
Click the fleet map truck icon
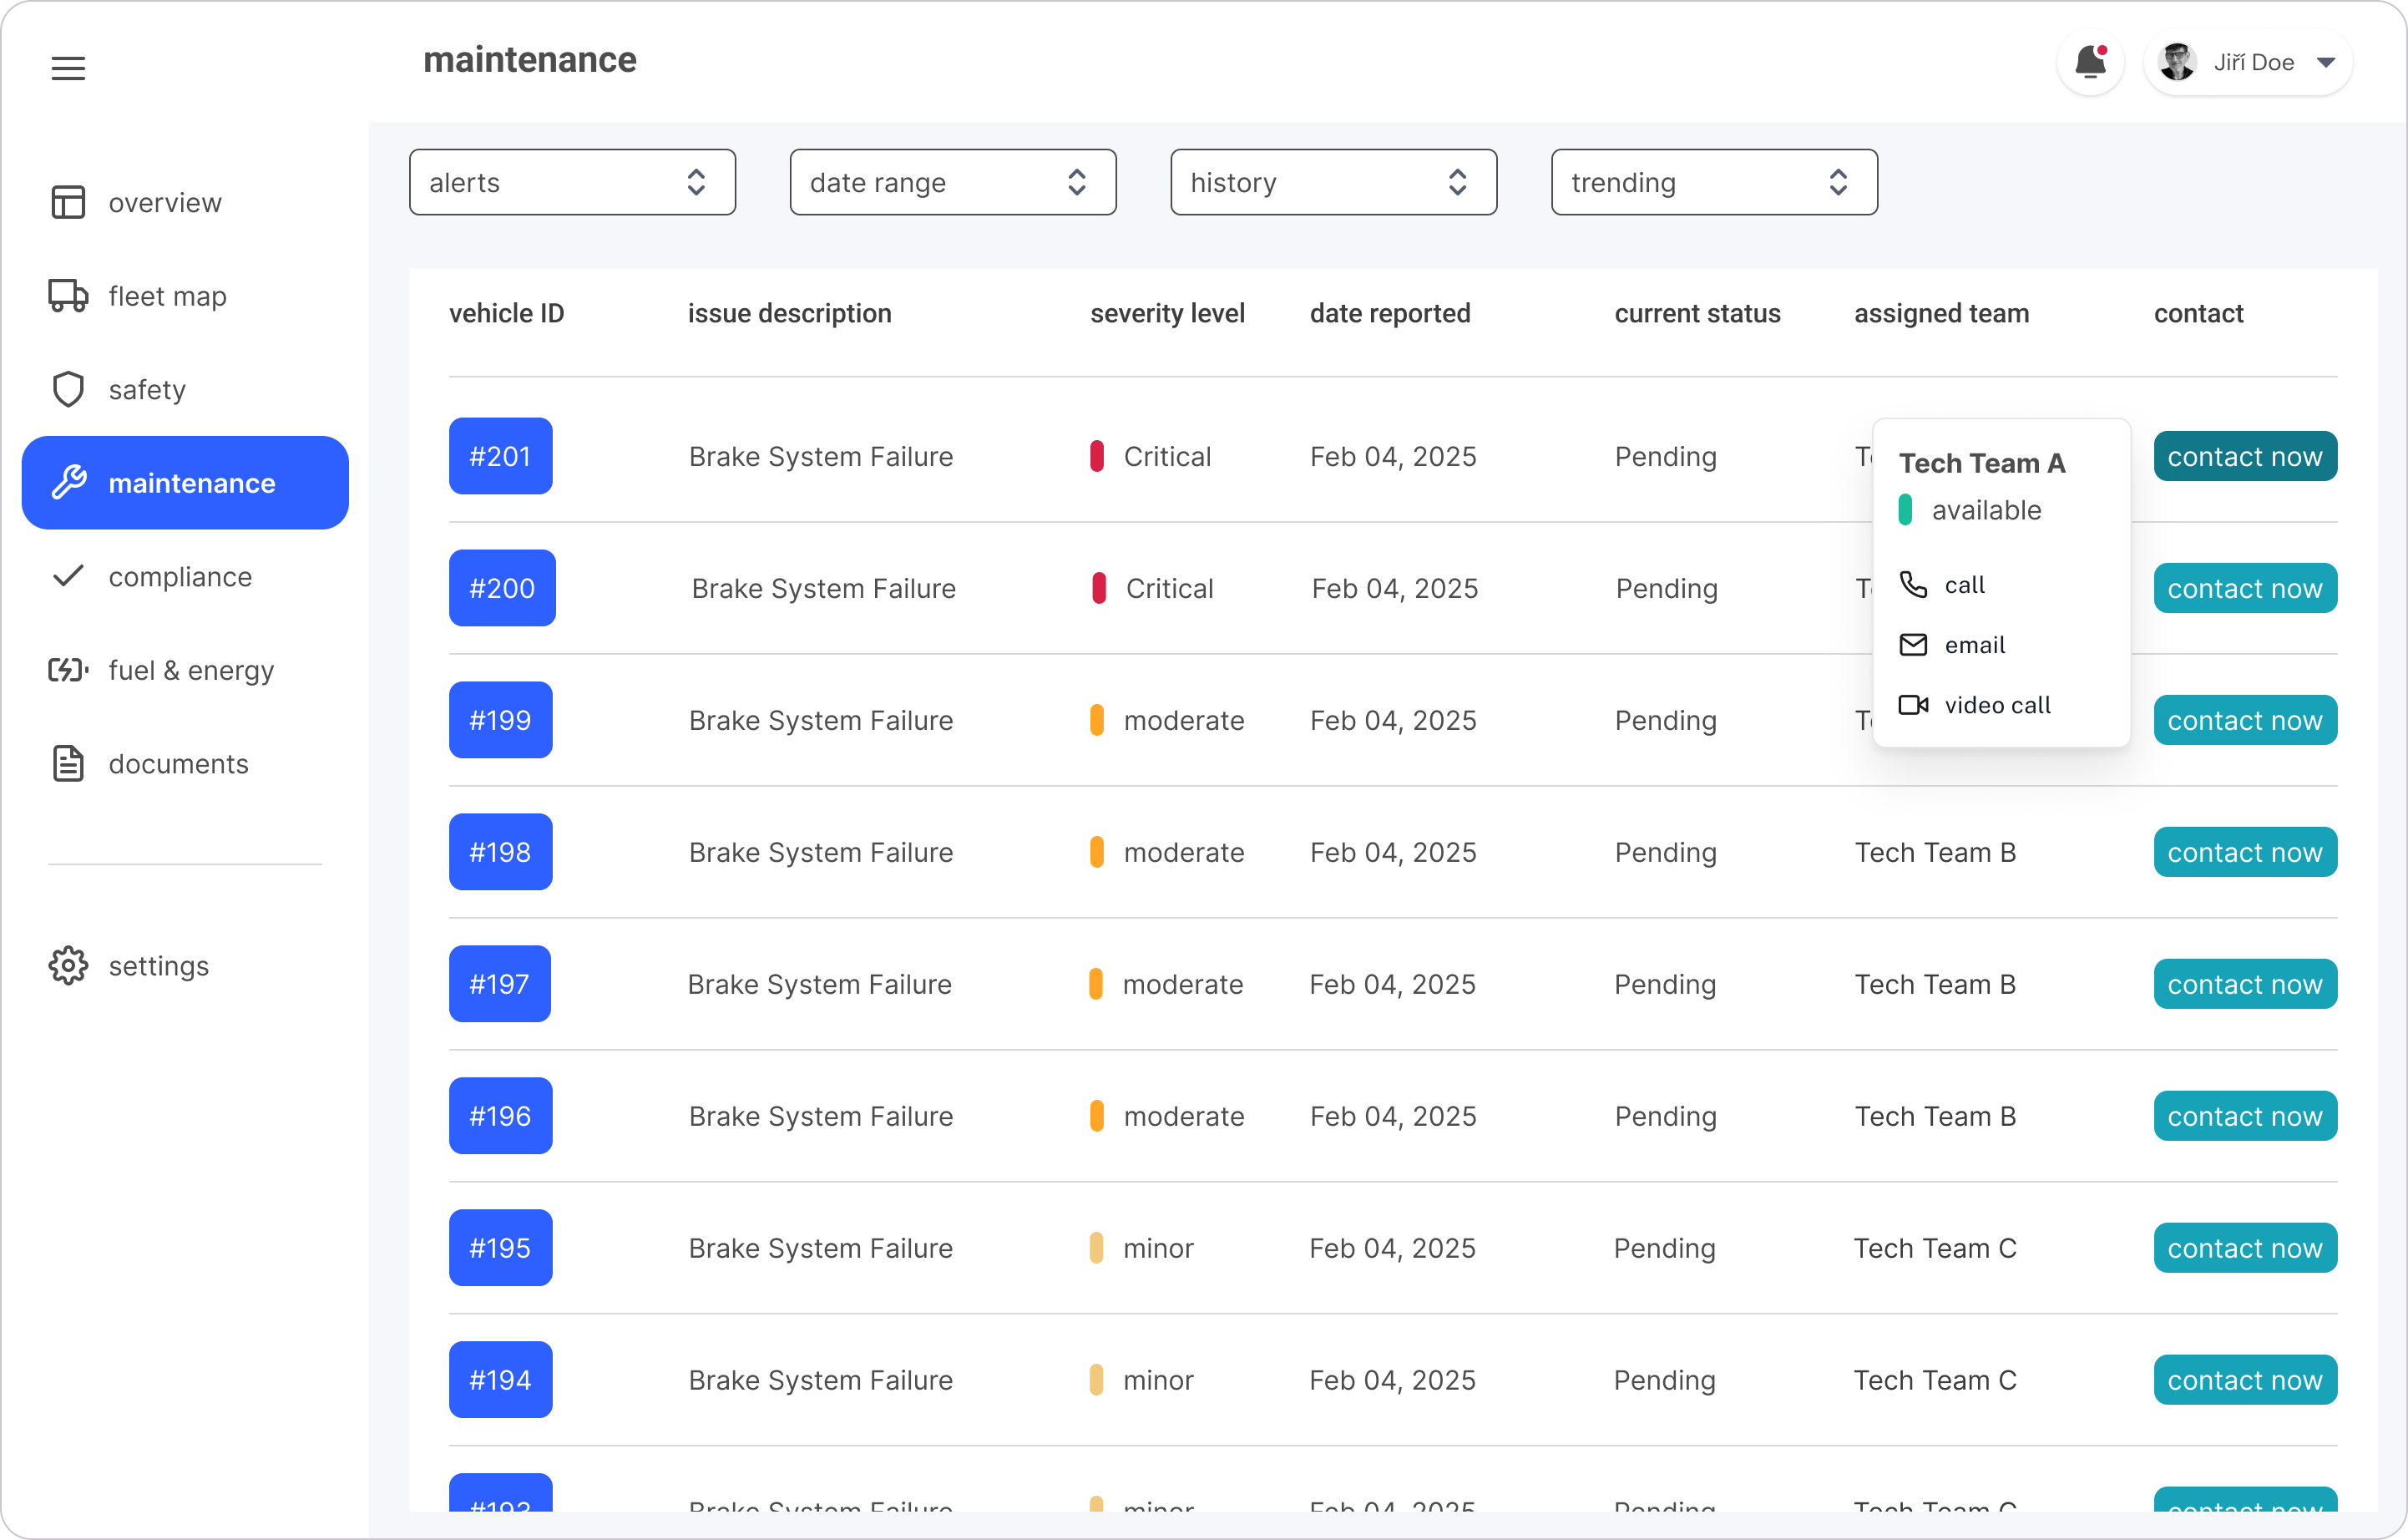tap(68, 296)
